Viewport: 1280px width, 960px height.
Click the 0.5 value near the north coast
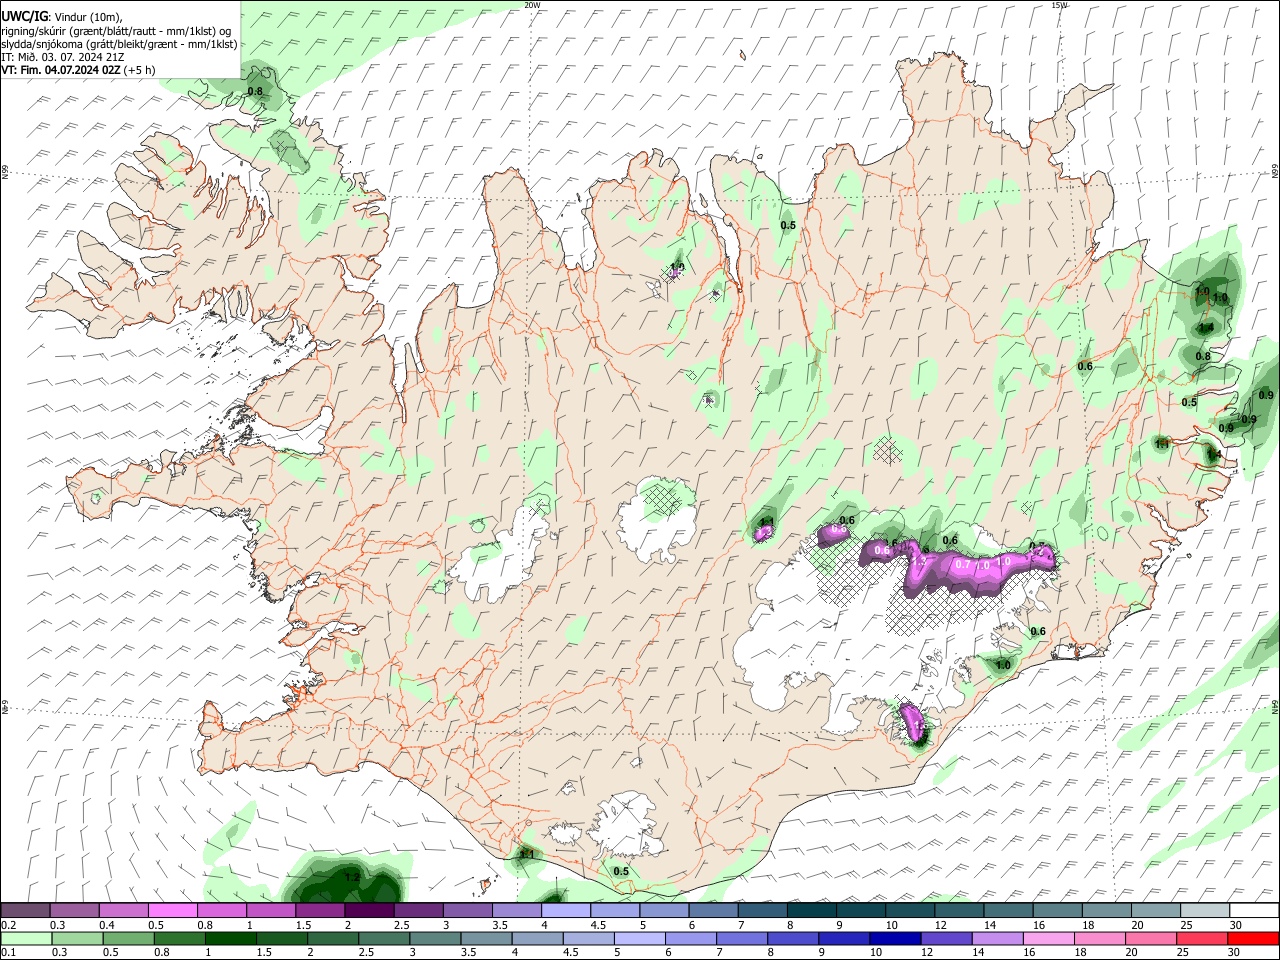click(x=788, y=225)
